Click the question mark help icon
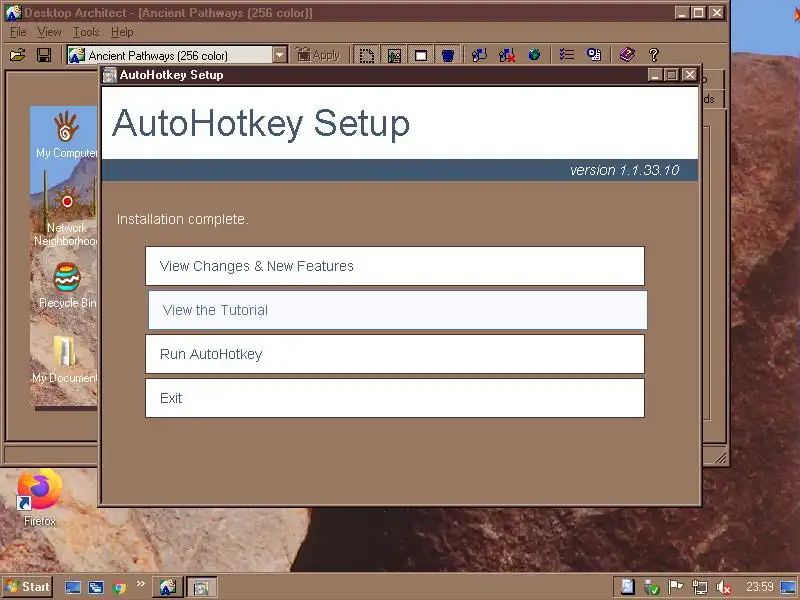 pos(654,55)
